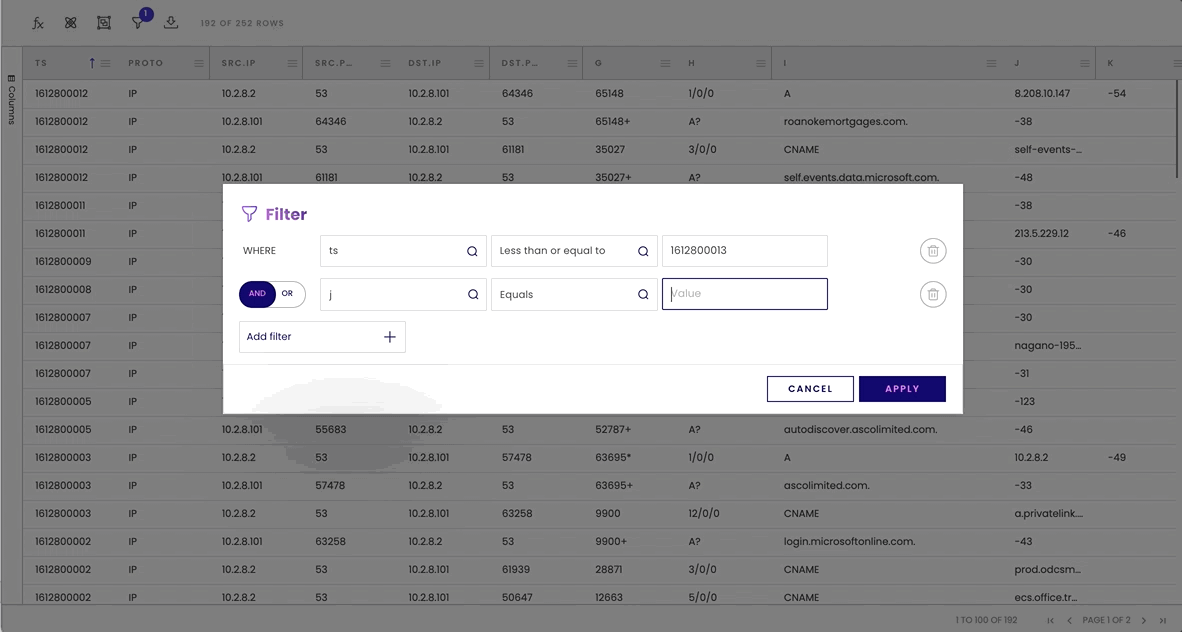Click cell 65148+ in G column
The height and width of the screenshot is (632, 1182).
(613, 121)
